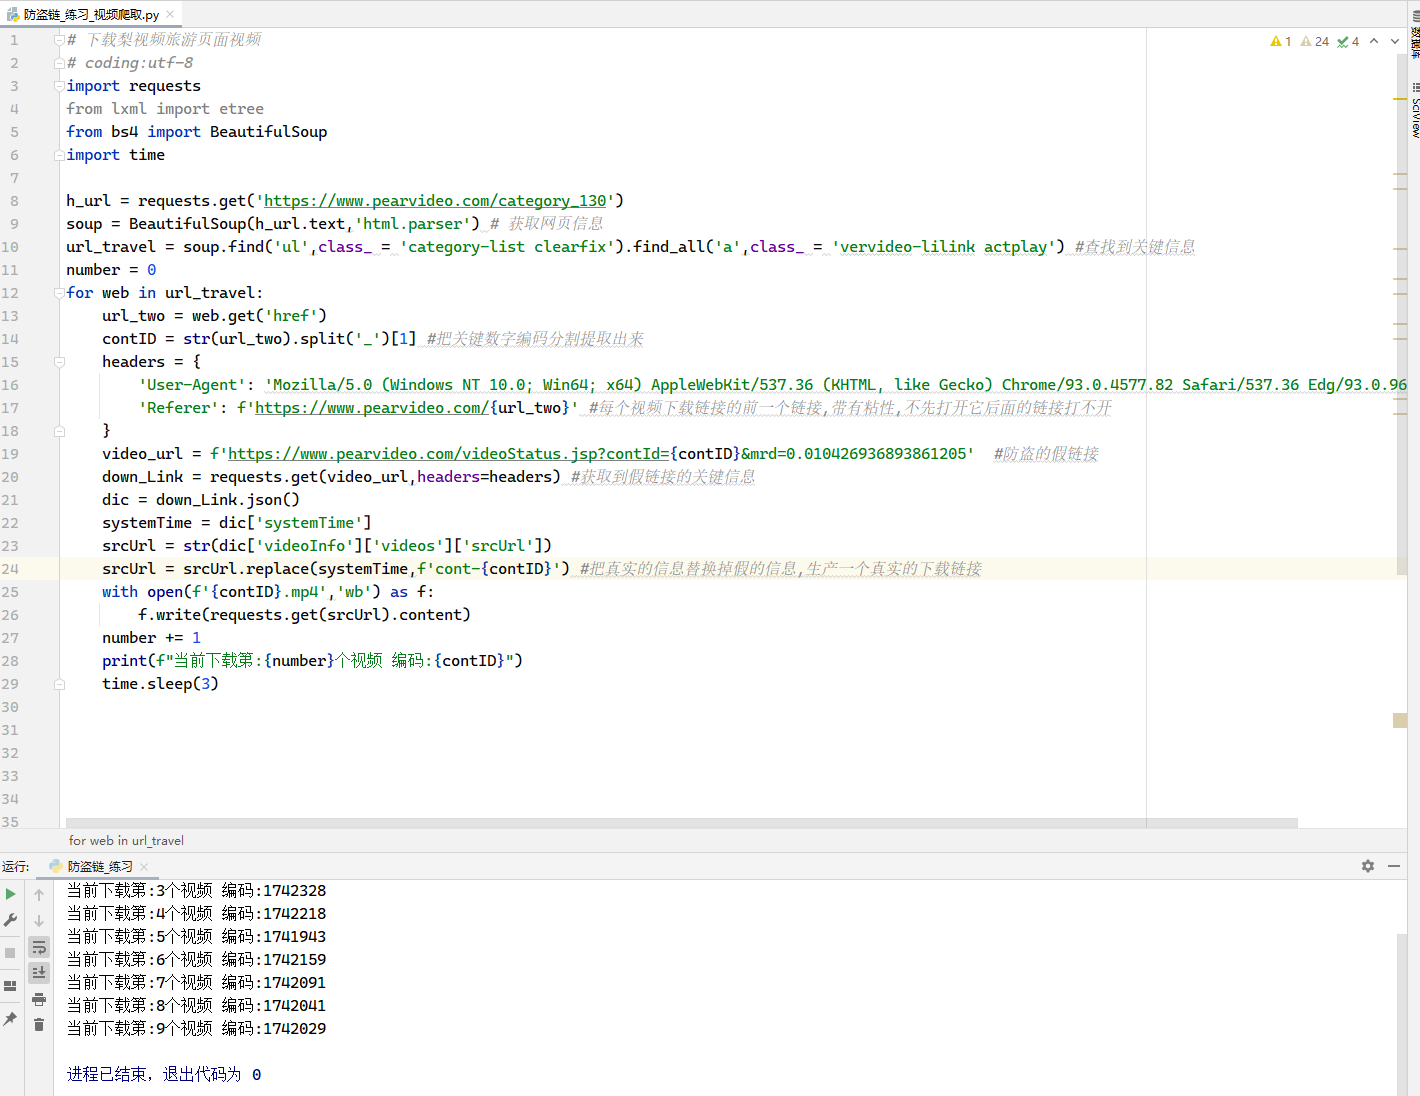Hide the Run tool window with minus icon
Image resolution: width=1420 pixels, height=1096 pixels.
1394,866
